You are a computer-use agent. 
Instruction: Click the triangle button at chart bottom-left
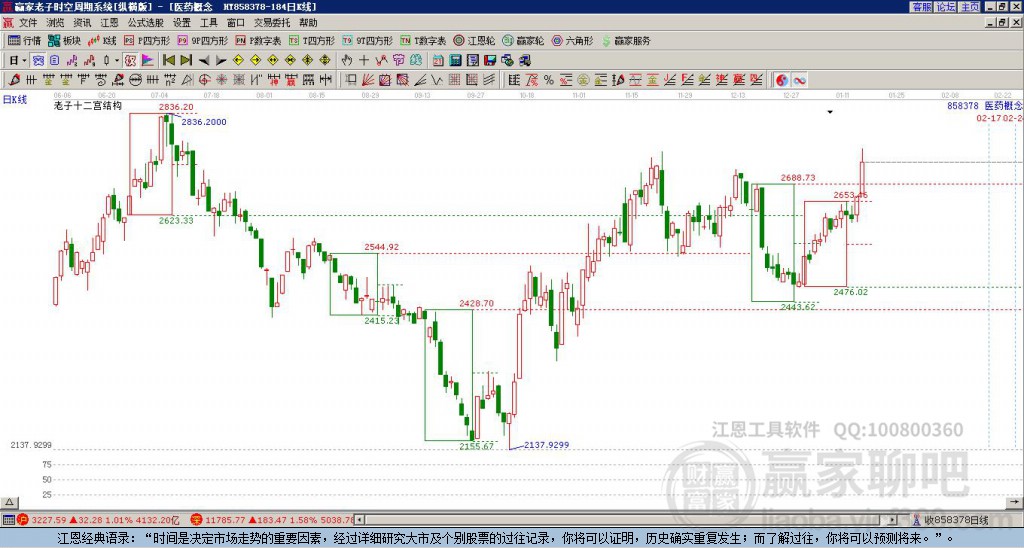9,502
